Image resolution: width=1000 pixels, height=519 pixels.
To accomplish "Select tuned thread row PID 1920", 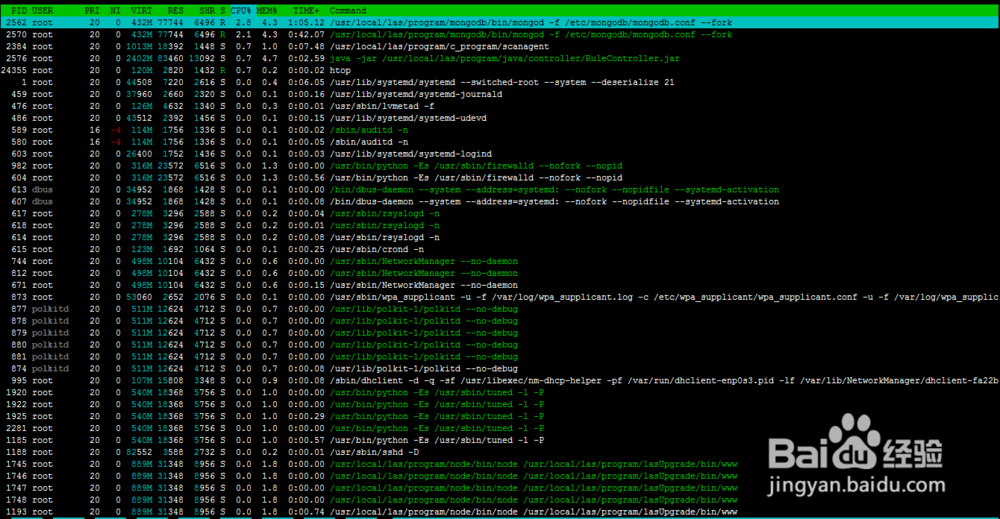I will point(500,393).
